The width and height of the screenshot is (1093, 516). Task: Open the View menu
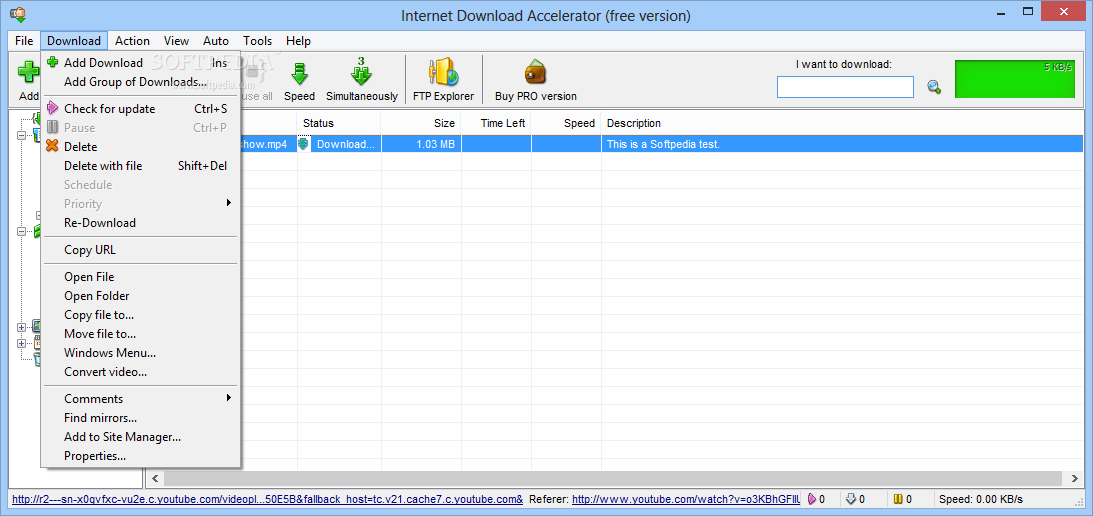tap(177, 41)
